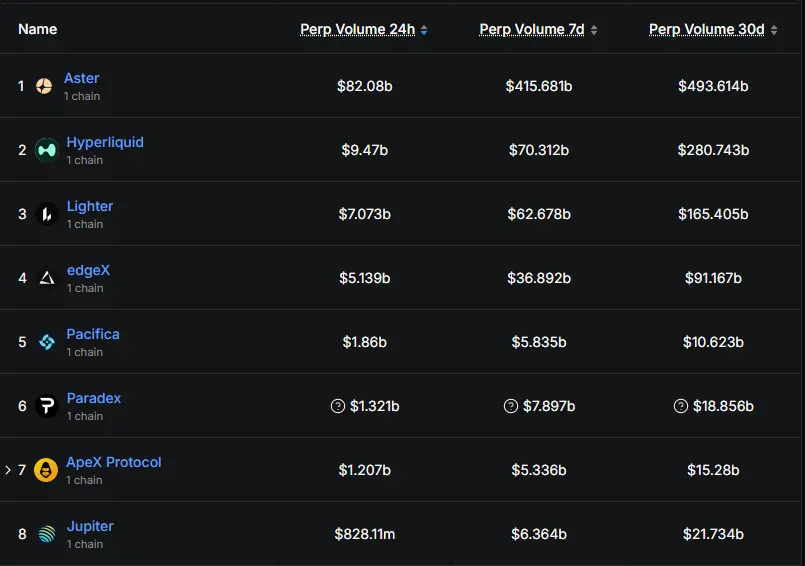Click the Hyperliquid logo icon
The height and width of the screenshot is (566, 805).
pyautogui.click(x=46, y=150)
